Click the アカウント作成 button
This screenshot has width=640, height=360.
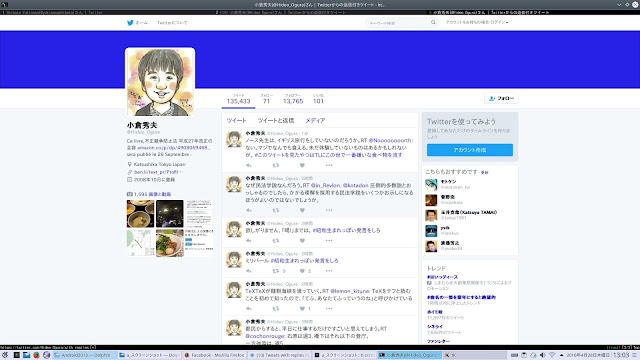[470, 150]
